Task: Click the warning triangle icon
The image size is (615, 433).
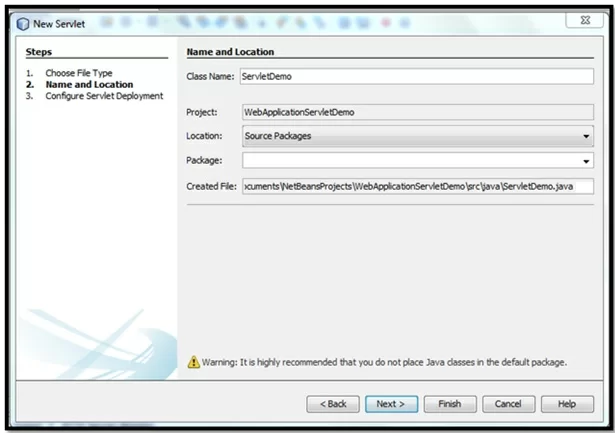Action: point(193,362)
